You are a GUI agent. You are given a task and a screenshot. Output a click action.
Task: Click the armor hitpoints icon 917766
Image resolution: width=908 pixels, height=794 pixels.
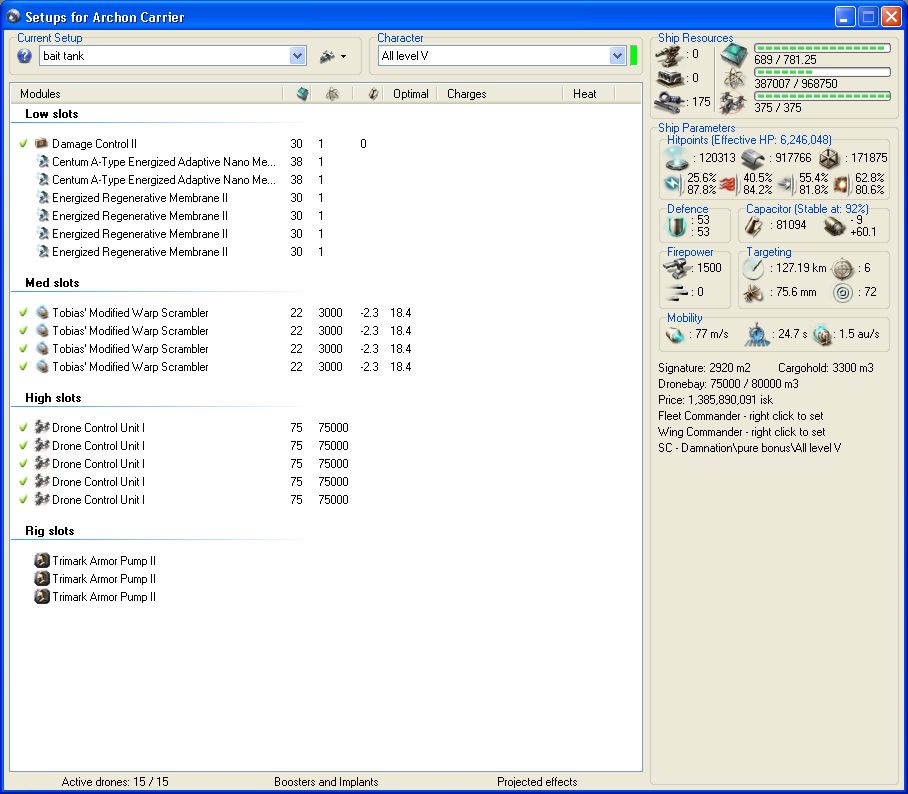[x=753, y=158]
